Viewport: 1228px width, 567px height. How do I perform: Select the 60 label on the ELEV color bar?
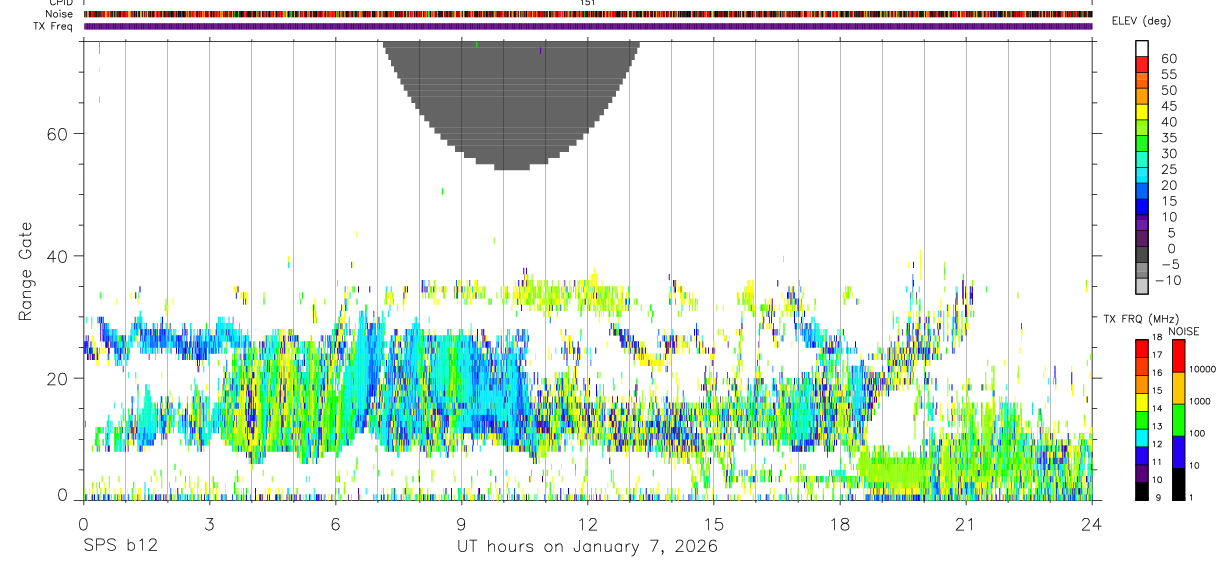pyautogui.click(x=1168, y=58)
